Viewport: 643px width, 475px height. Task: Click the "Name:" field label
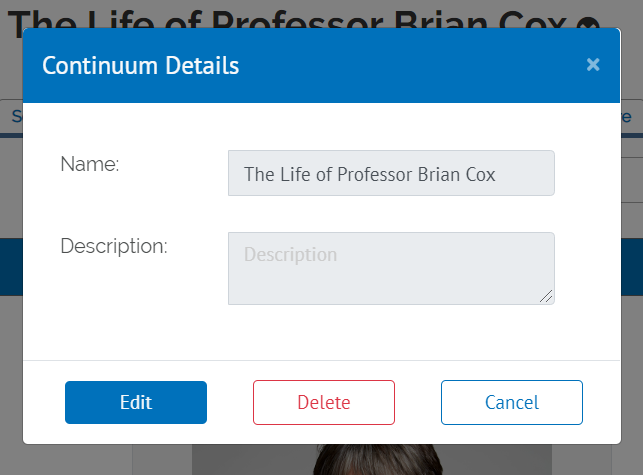[90, 164]
